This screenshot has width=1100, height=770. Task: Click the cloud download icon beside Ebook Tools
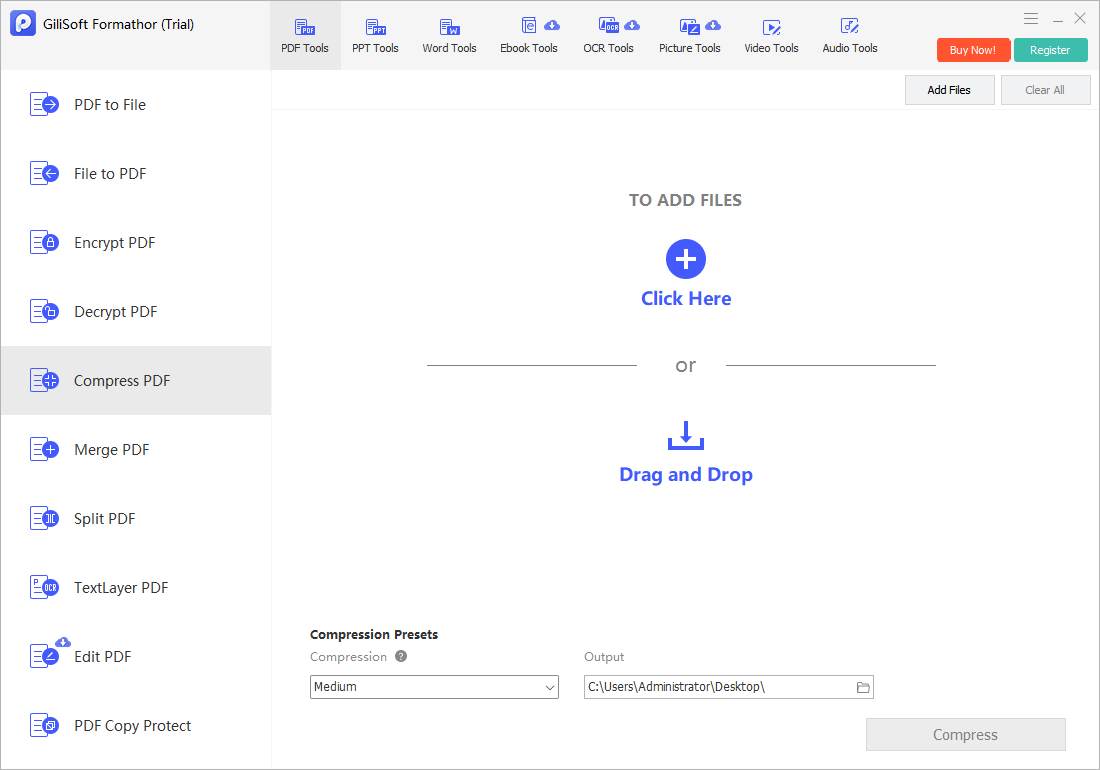(552, 25)
